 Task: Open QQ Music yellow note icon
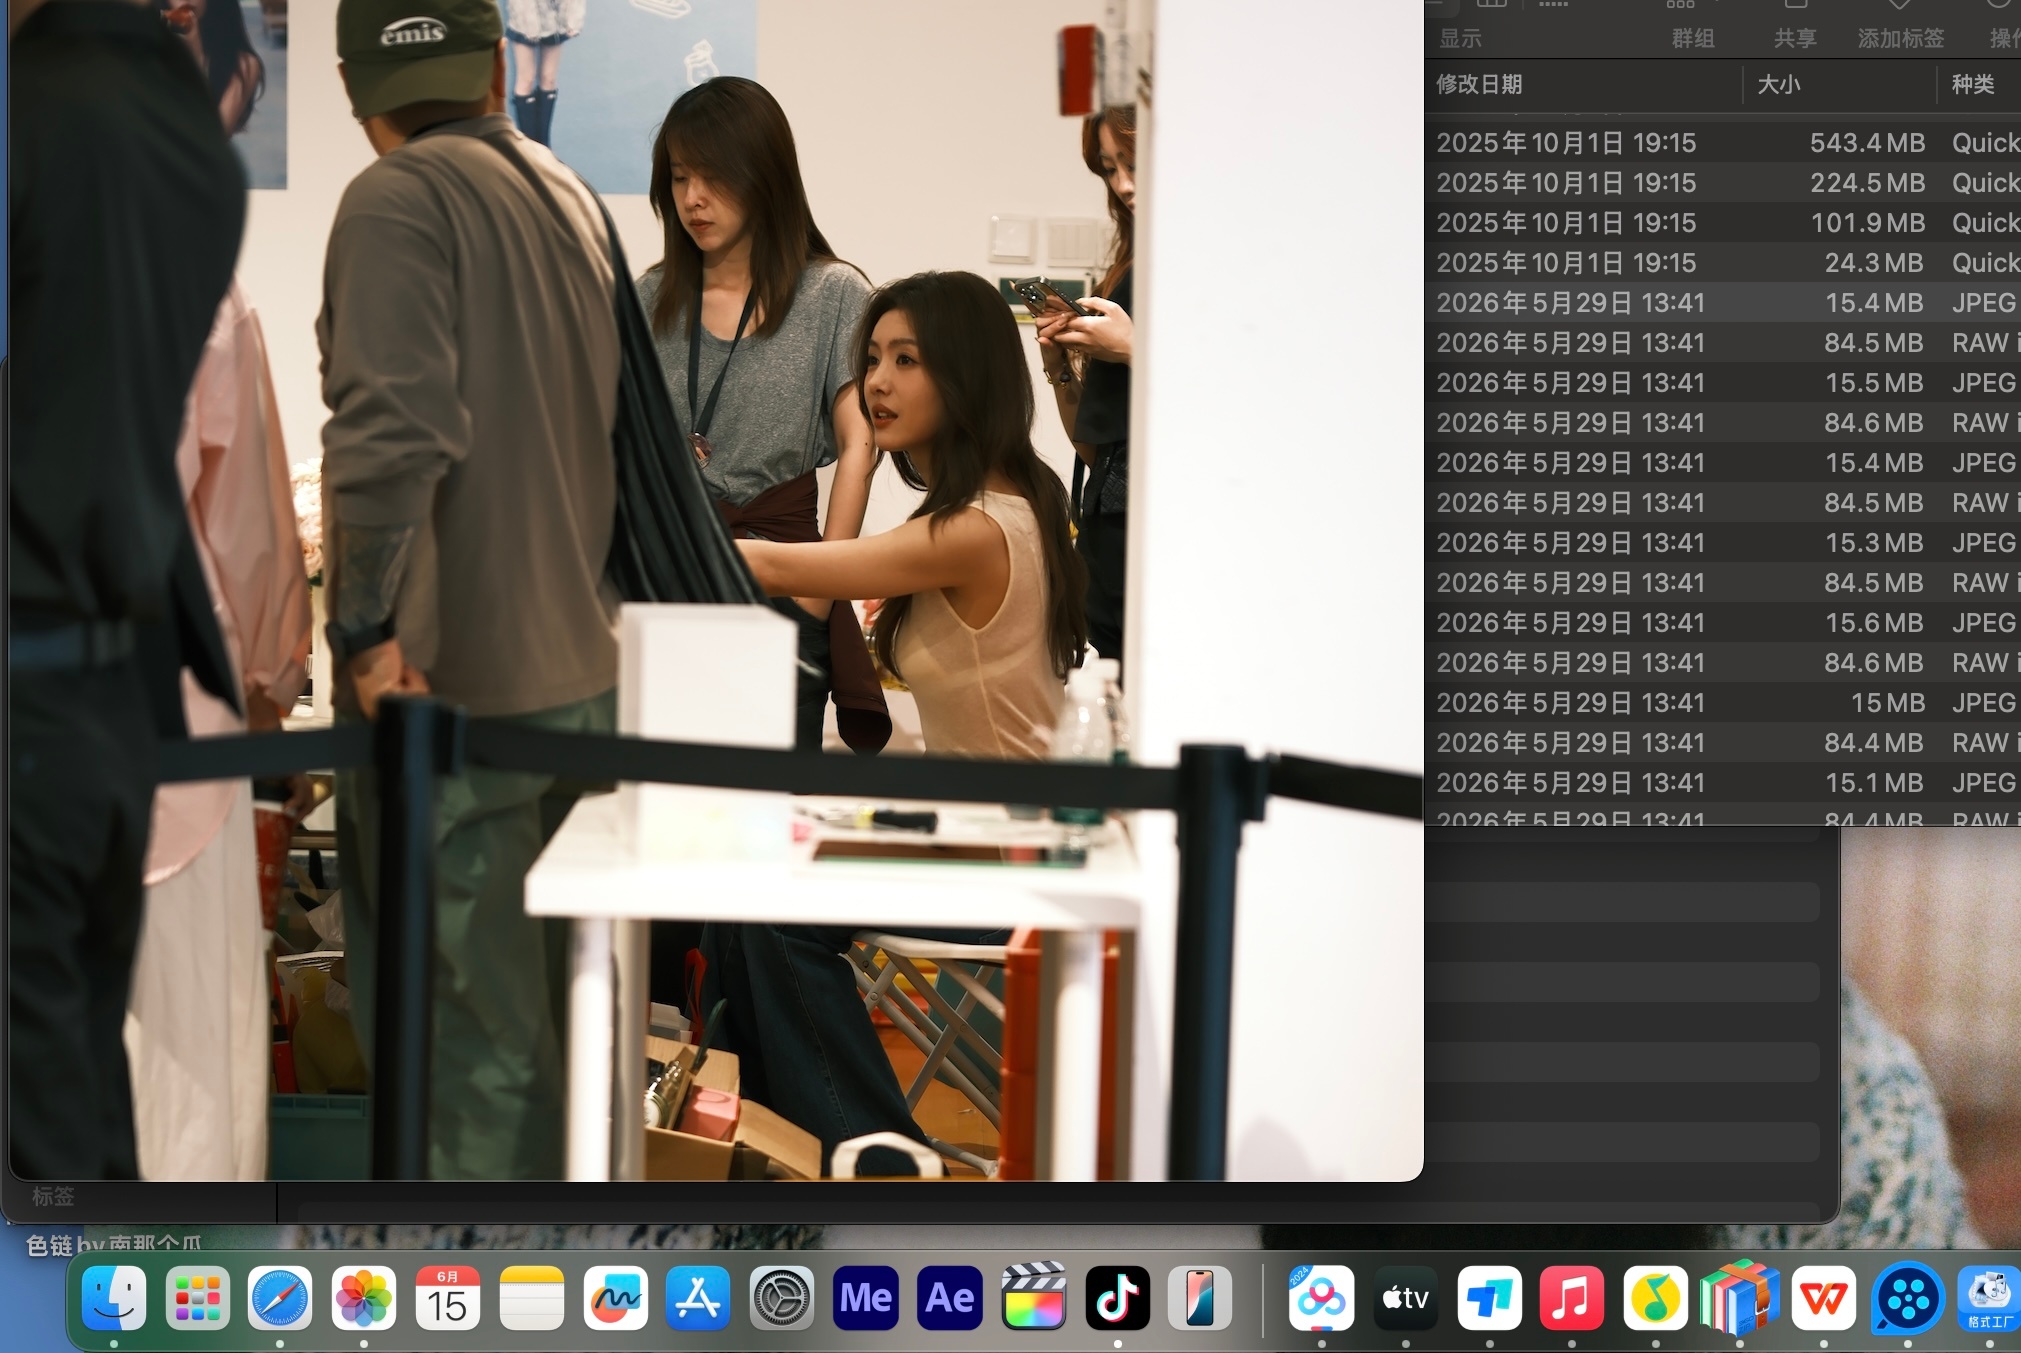[x=1656, y=1297]
